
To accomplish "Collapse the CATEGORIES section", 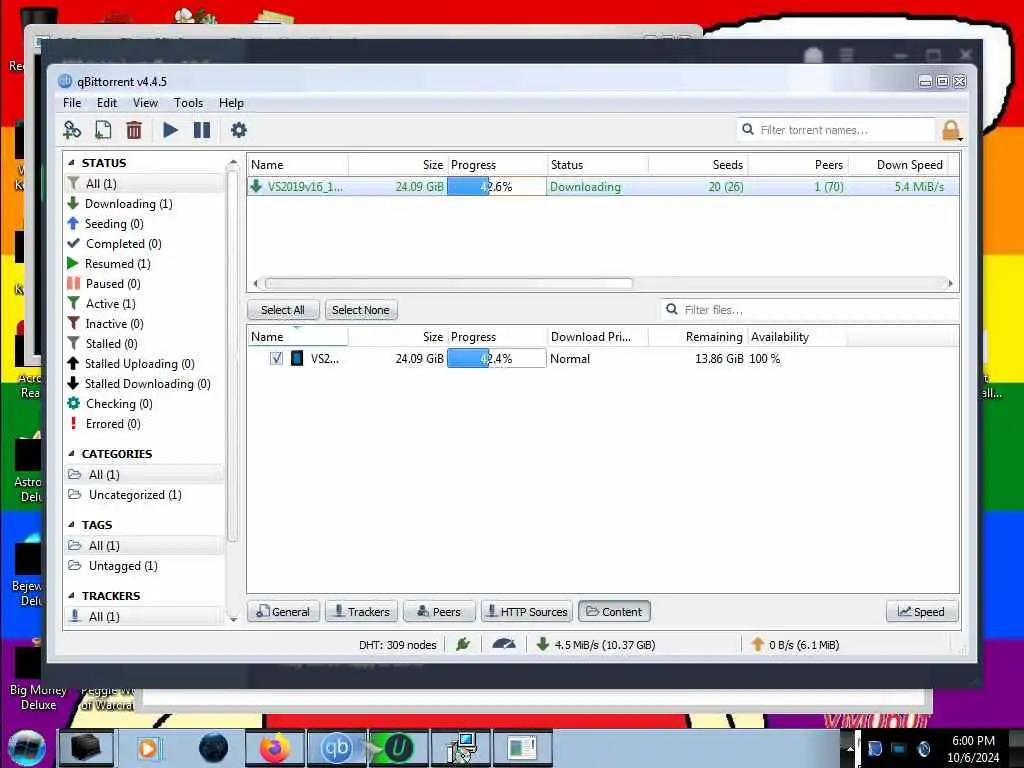I will click(71, 454).
